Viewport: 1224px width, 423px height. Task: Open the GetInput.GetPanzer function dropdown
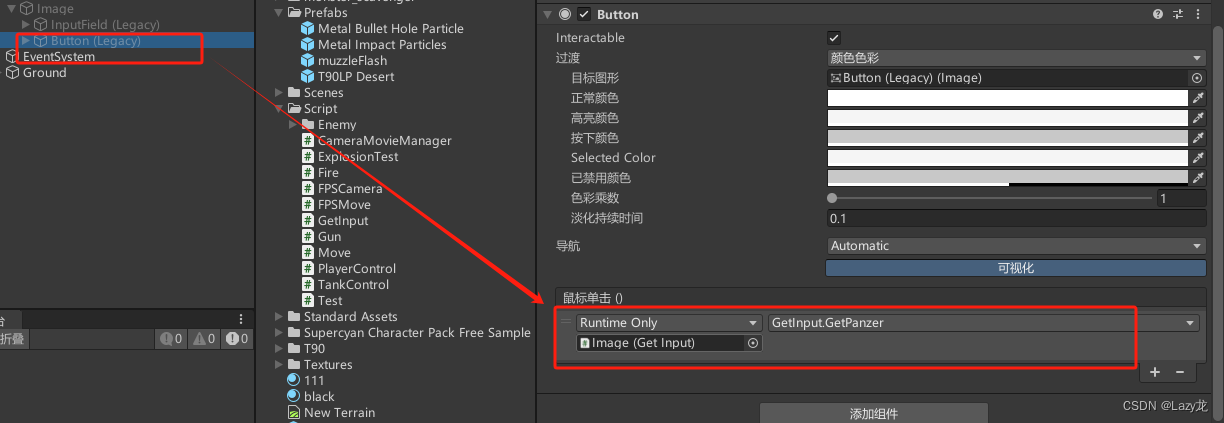coord(983,323)
